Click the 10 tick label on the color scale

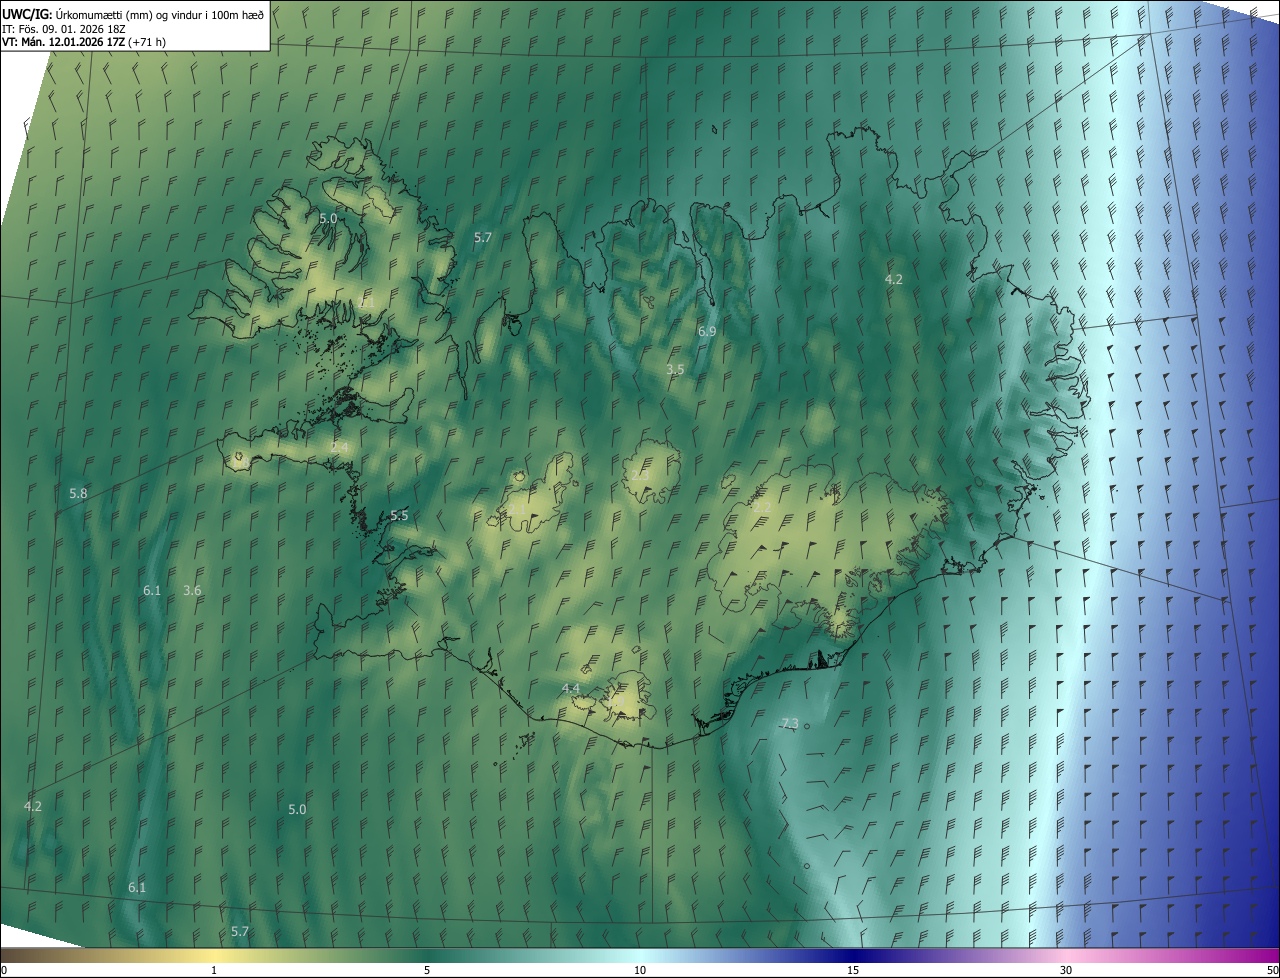[x=640, y=970]
